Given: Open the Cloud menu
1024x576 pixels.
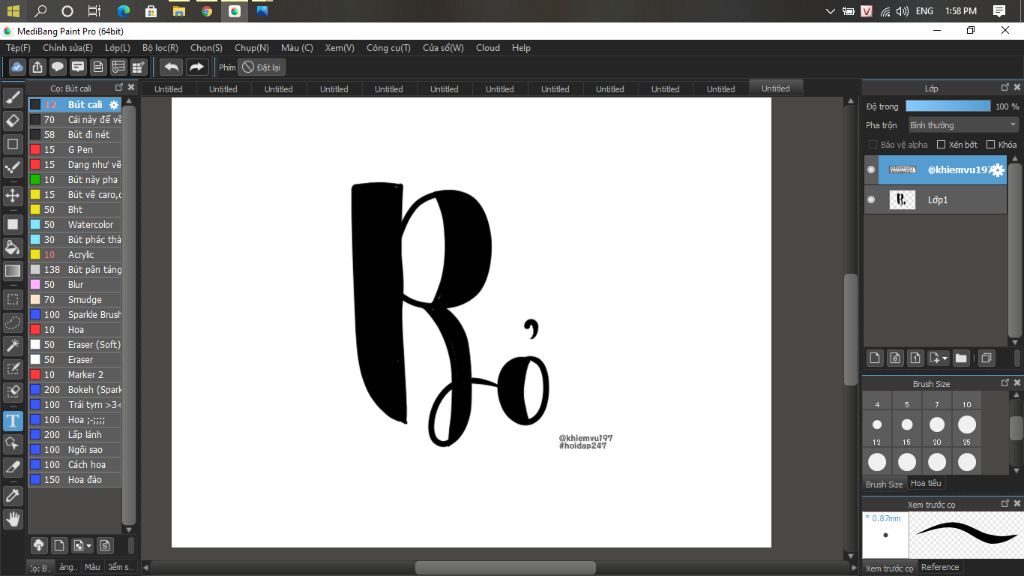Looking at the screenshot, I should [x=488, y=48].
